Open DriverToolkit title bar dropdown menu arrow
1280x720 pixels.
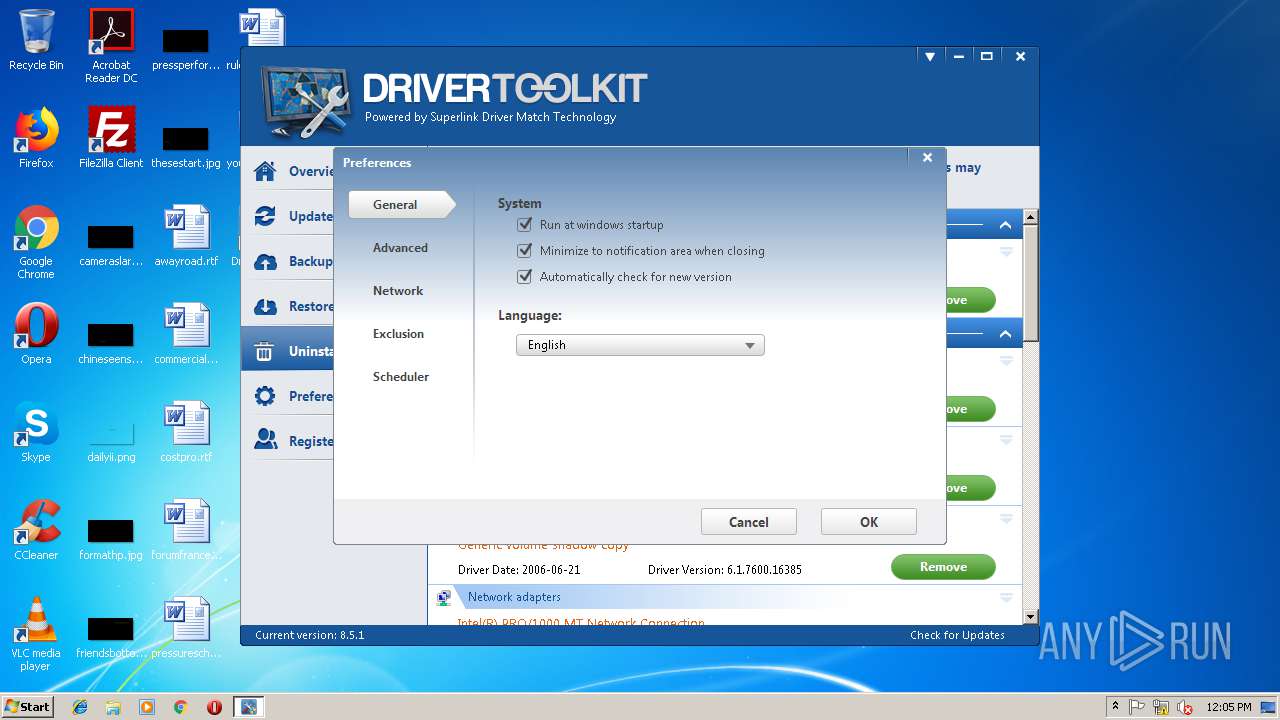point(930,57)
